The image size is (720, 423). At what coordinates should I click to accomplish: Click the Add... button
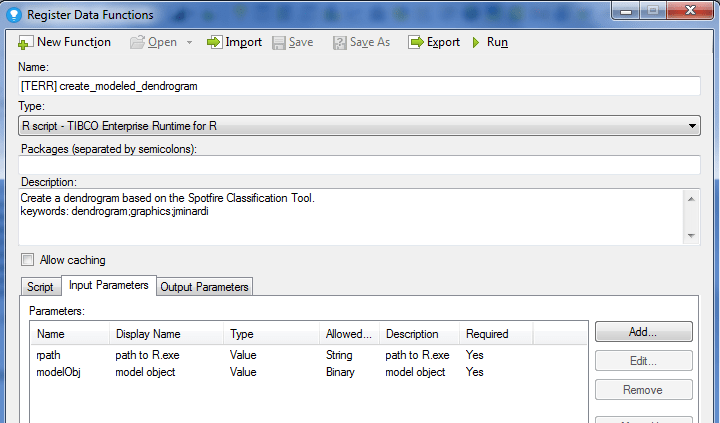tap(643, 332)
